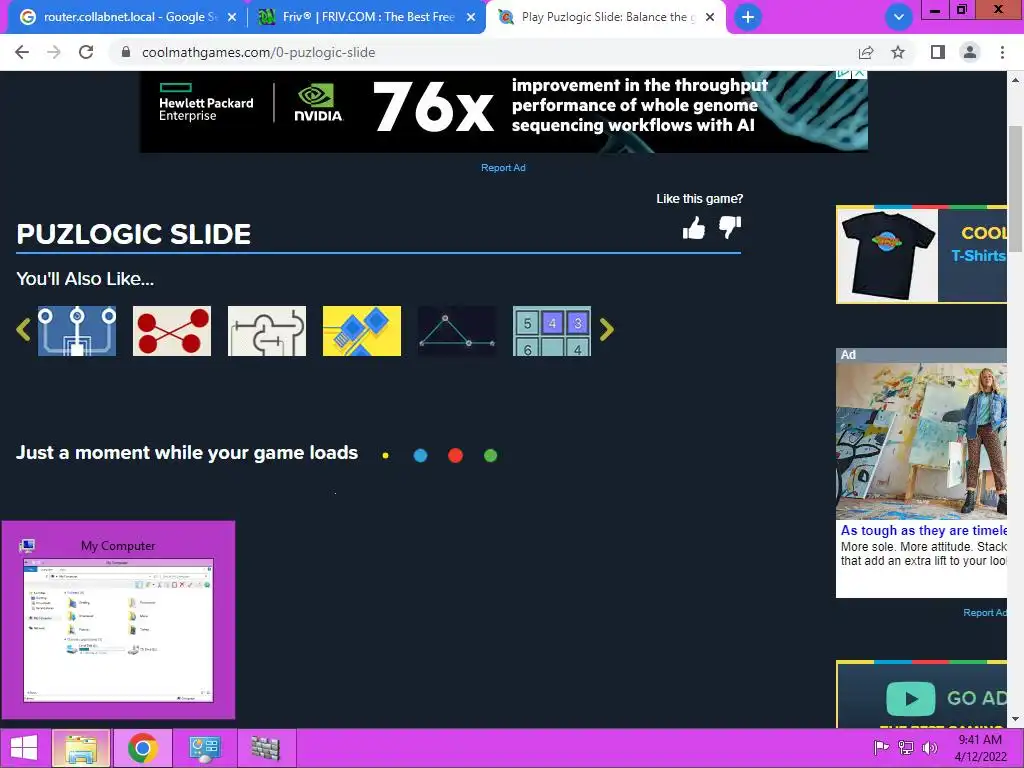1024x768 pixels.
Task: Open the pipe maze game thumbnail
Action: [x=267, y=331]
